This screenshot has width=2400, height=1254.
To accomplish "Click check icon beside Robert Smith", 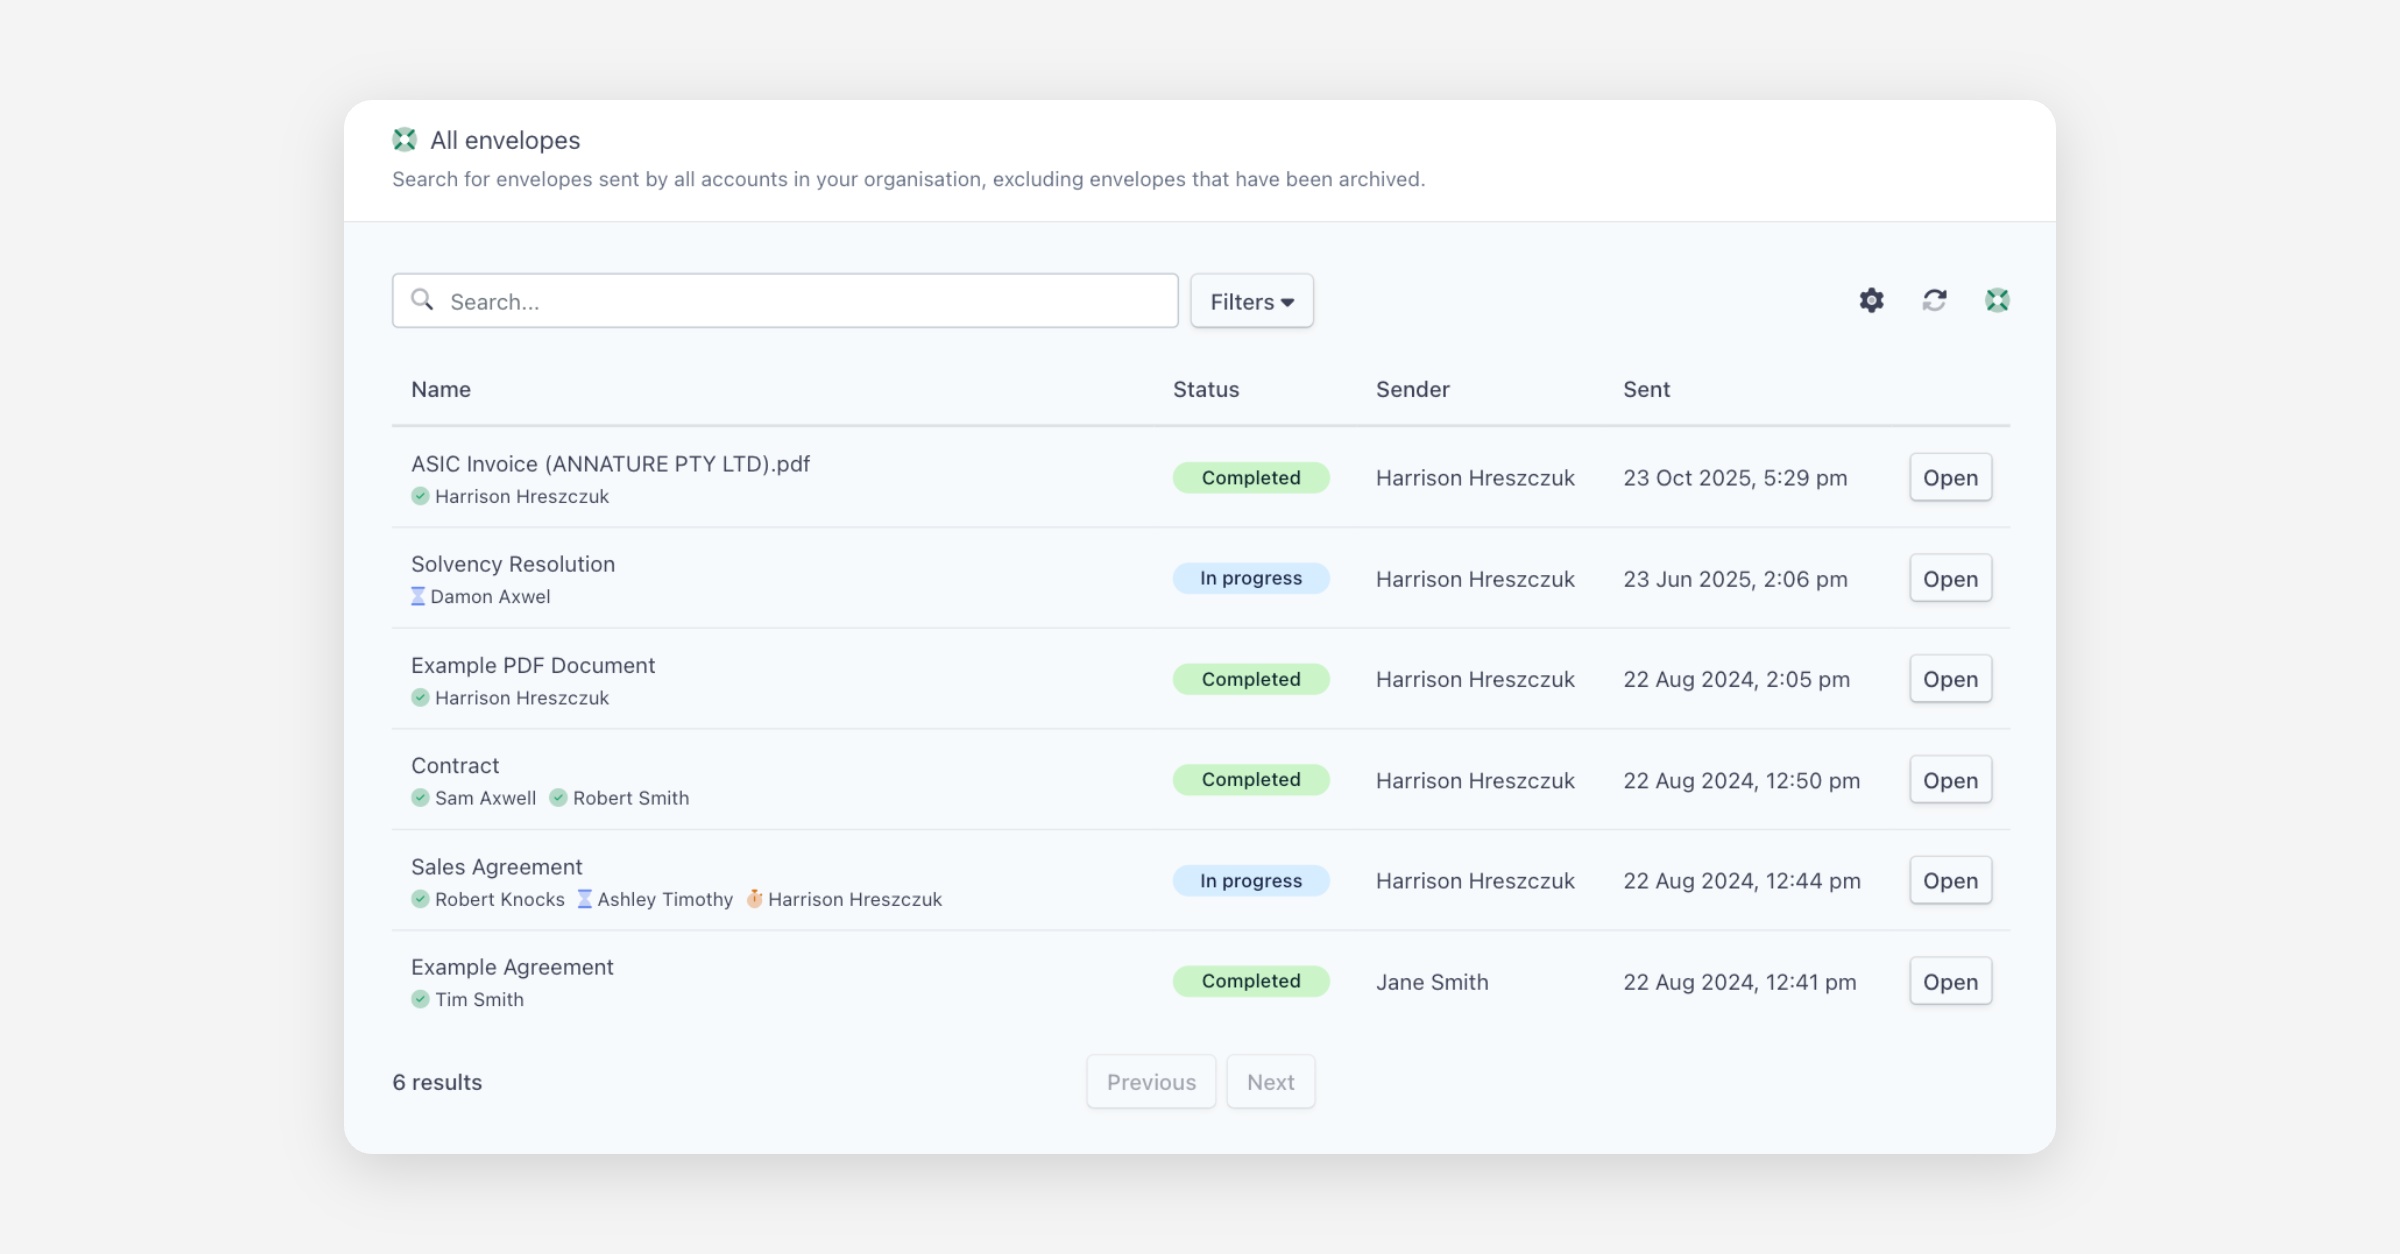I will tap(558, 798).
